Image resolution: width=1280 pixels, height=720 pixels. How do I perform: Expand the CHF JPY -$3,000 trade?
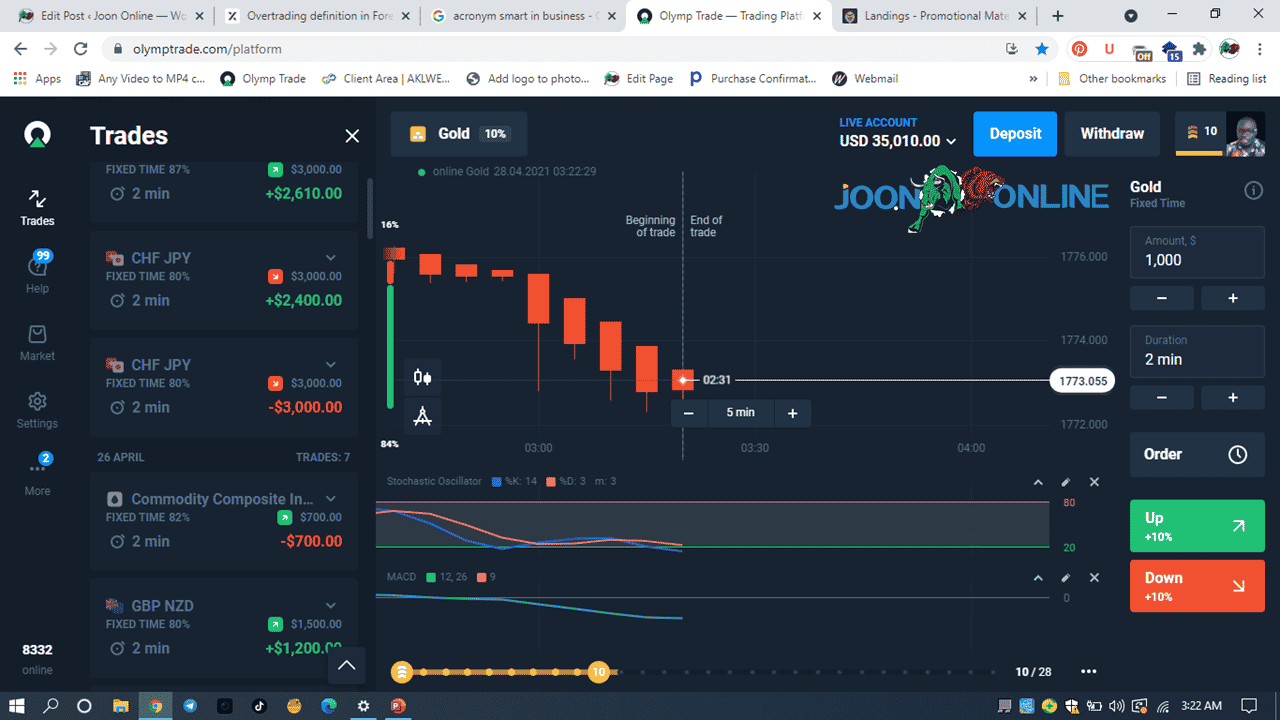331,365
